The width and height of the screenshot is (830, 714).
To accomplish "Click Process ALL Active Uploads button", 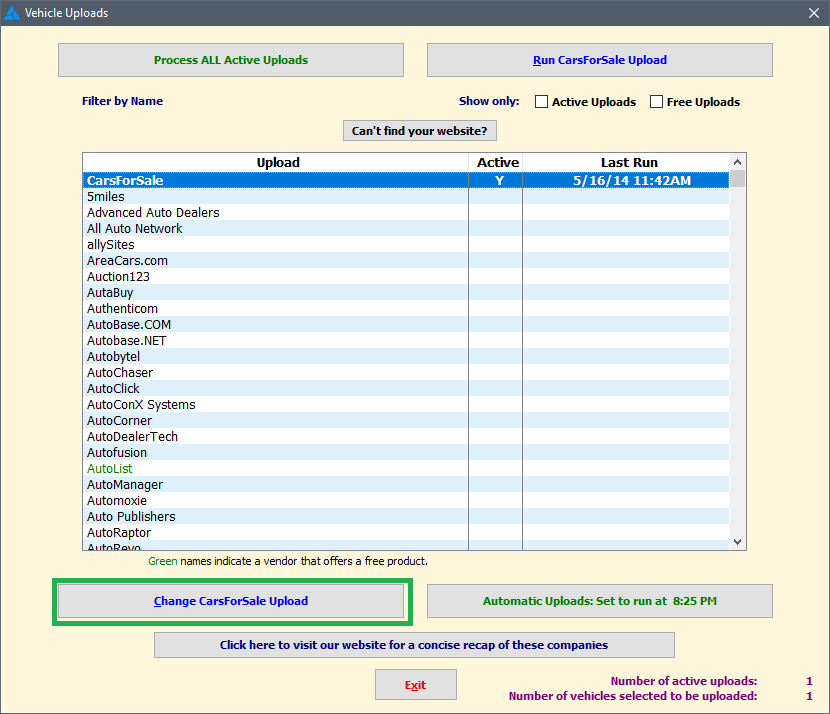I will [x=231, y=60].
